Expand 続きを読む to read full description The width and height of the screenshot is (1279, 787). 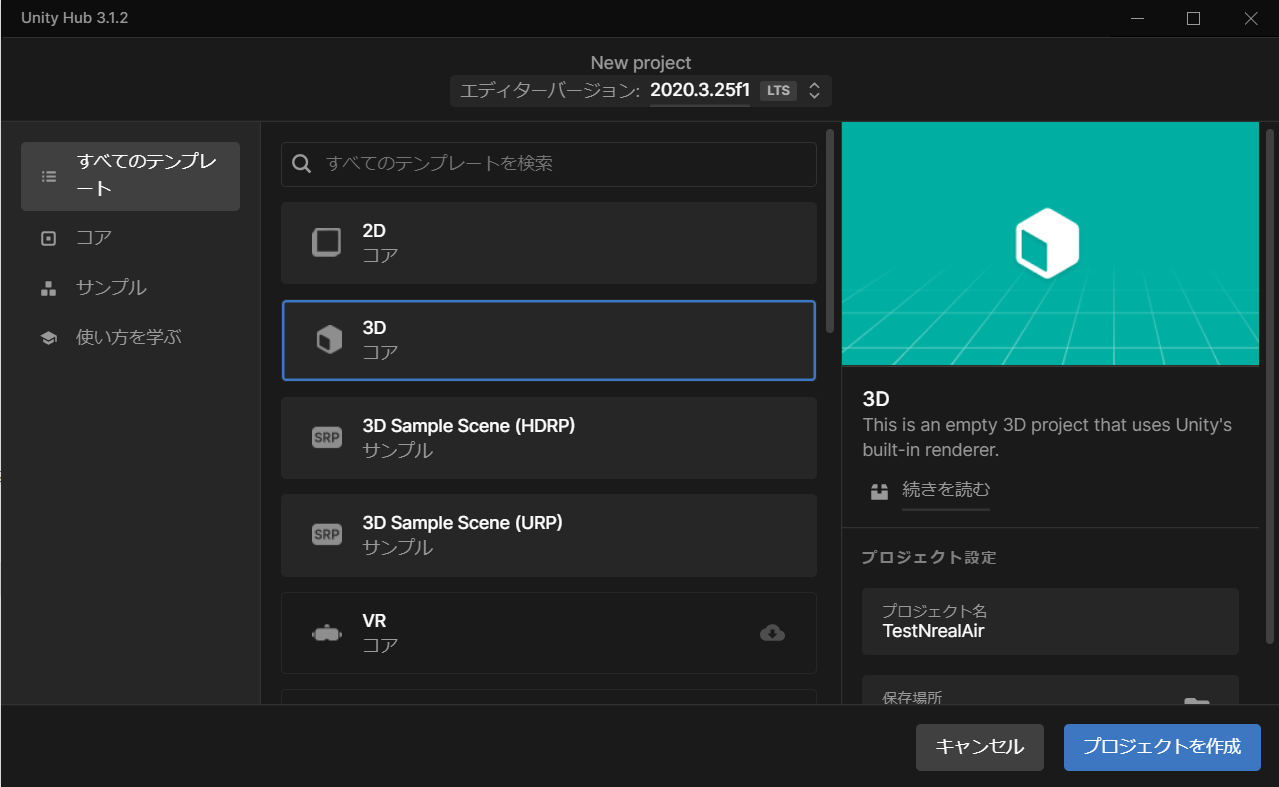(x=945, y=491)
